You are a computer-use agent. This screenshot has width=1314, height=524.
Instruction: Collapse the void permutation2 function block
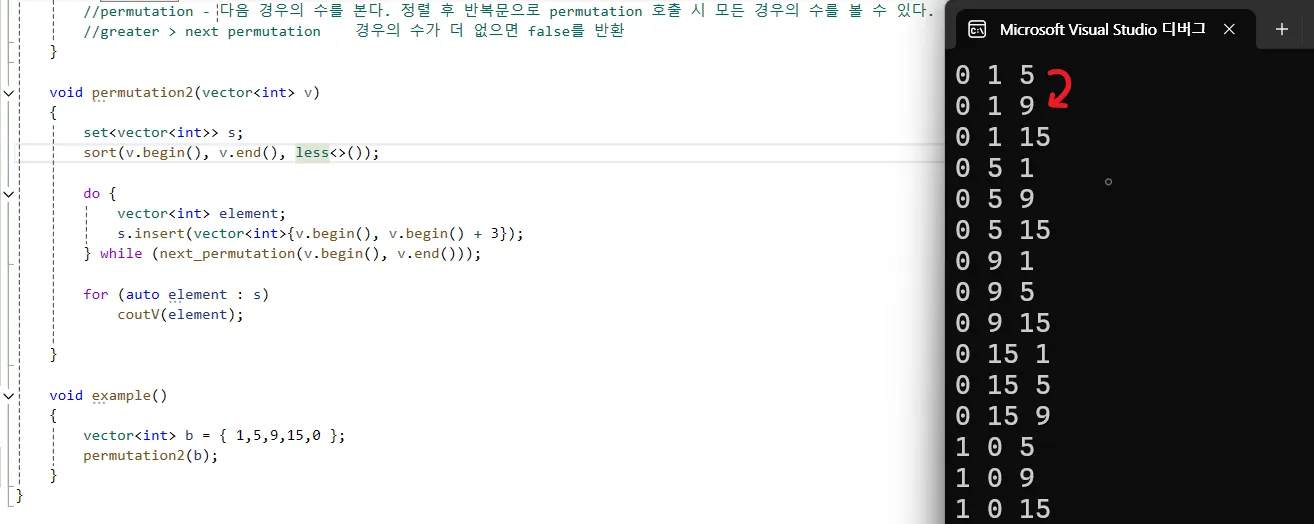10,92
